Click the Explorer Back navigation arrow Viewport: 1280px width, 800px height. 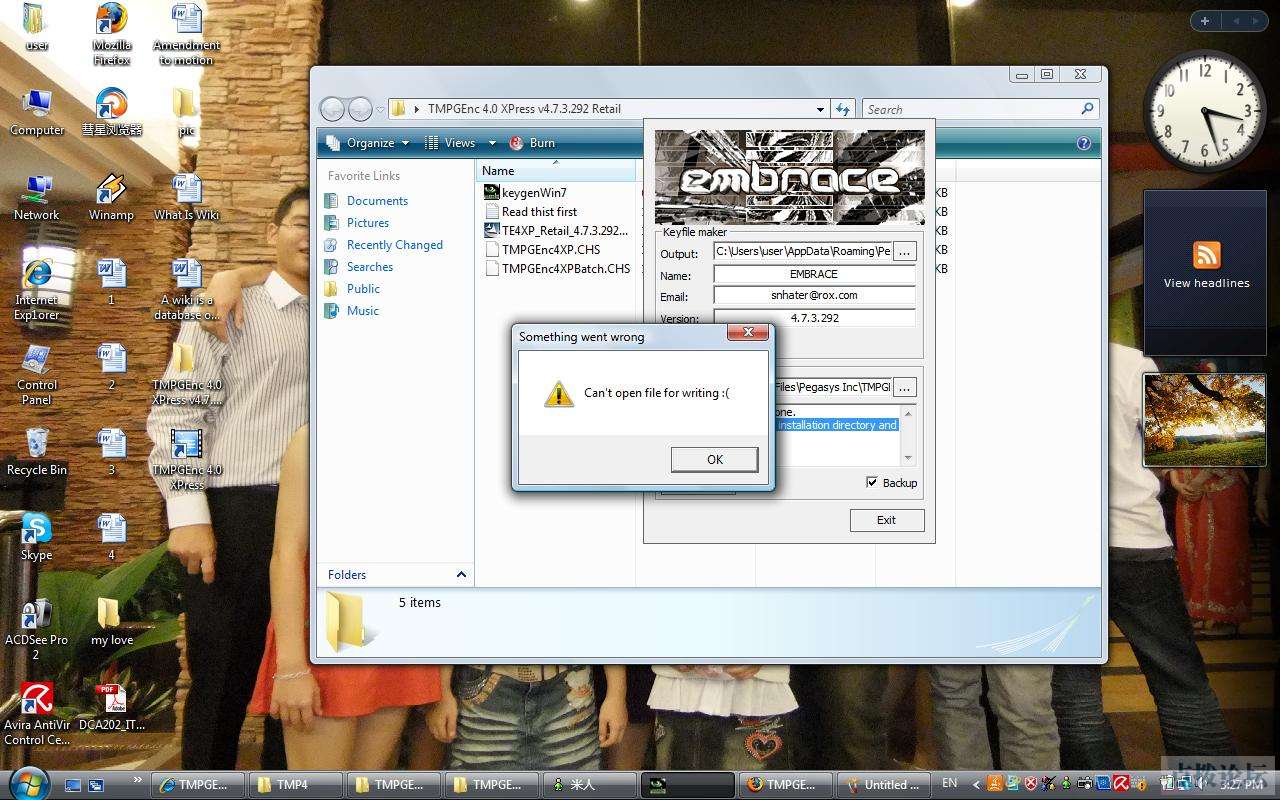pyautogui.click(x=332, y=109)
